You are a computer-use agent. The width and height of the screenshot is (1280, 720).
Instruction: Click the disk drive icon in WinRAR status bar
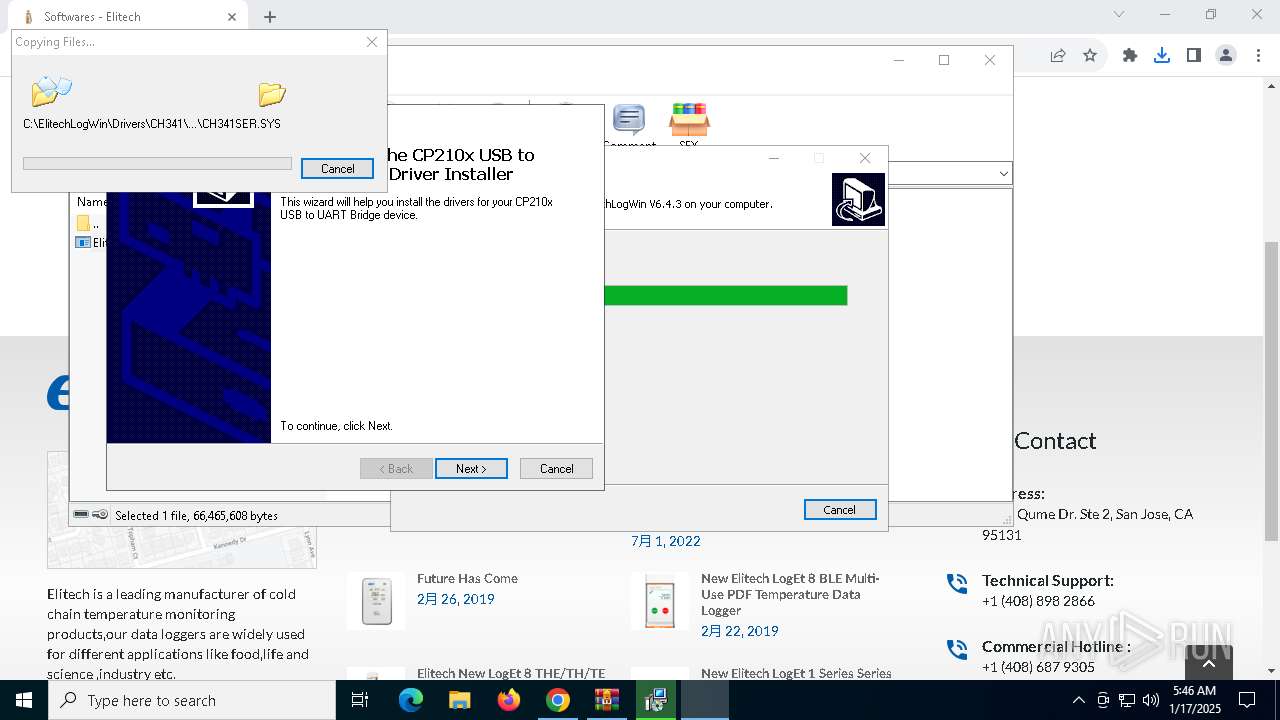tap(81, 514)
